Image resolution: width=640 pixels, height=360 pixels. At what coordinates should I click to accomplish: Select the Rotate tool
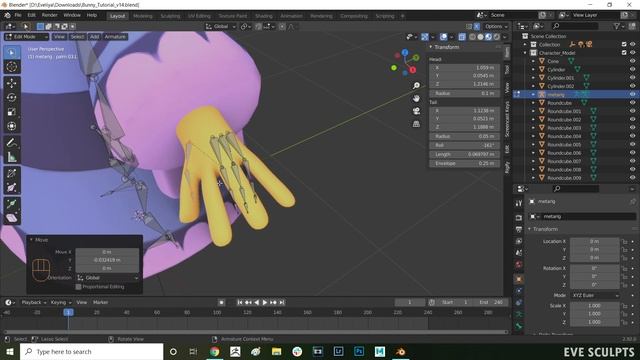tap(11, 97)
